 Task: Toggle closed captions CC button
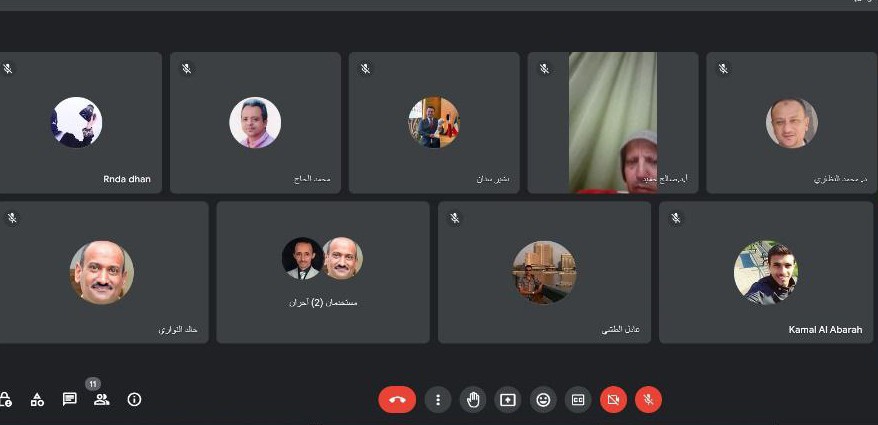pos(578,400)
